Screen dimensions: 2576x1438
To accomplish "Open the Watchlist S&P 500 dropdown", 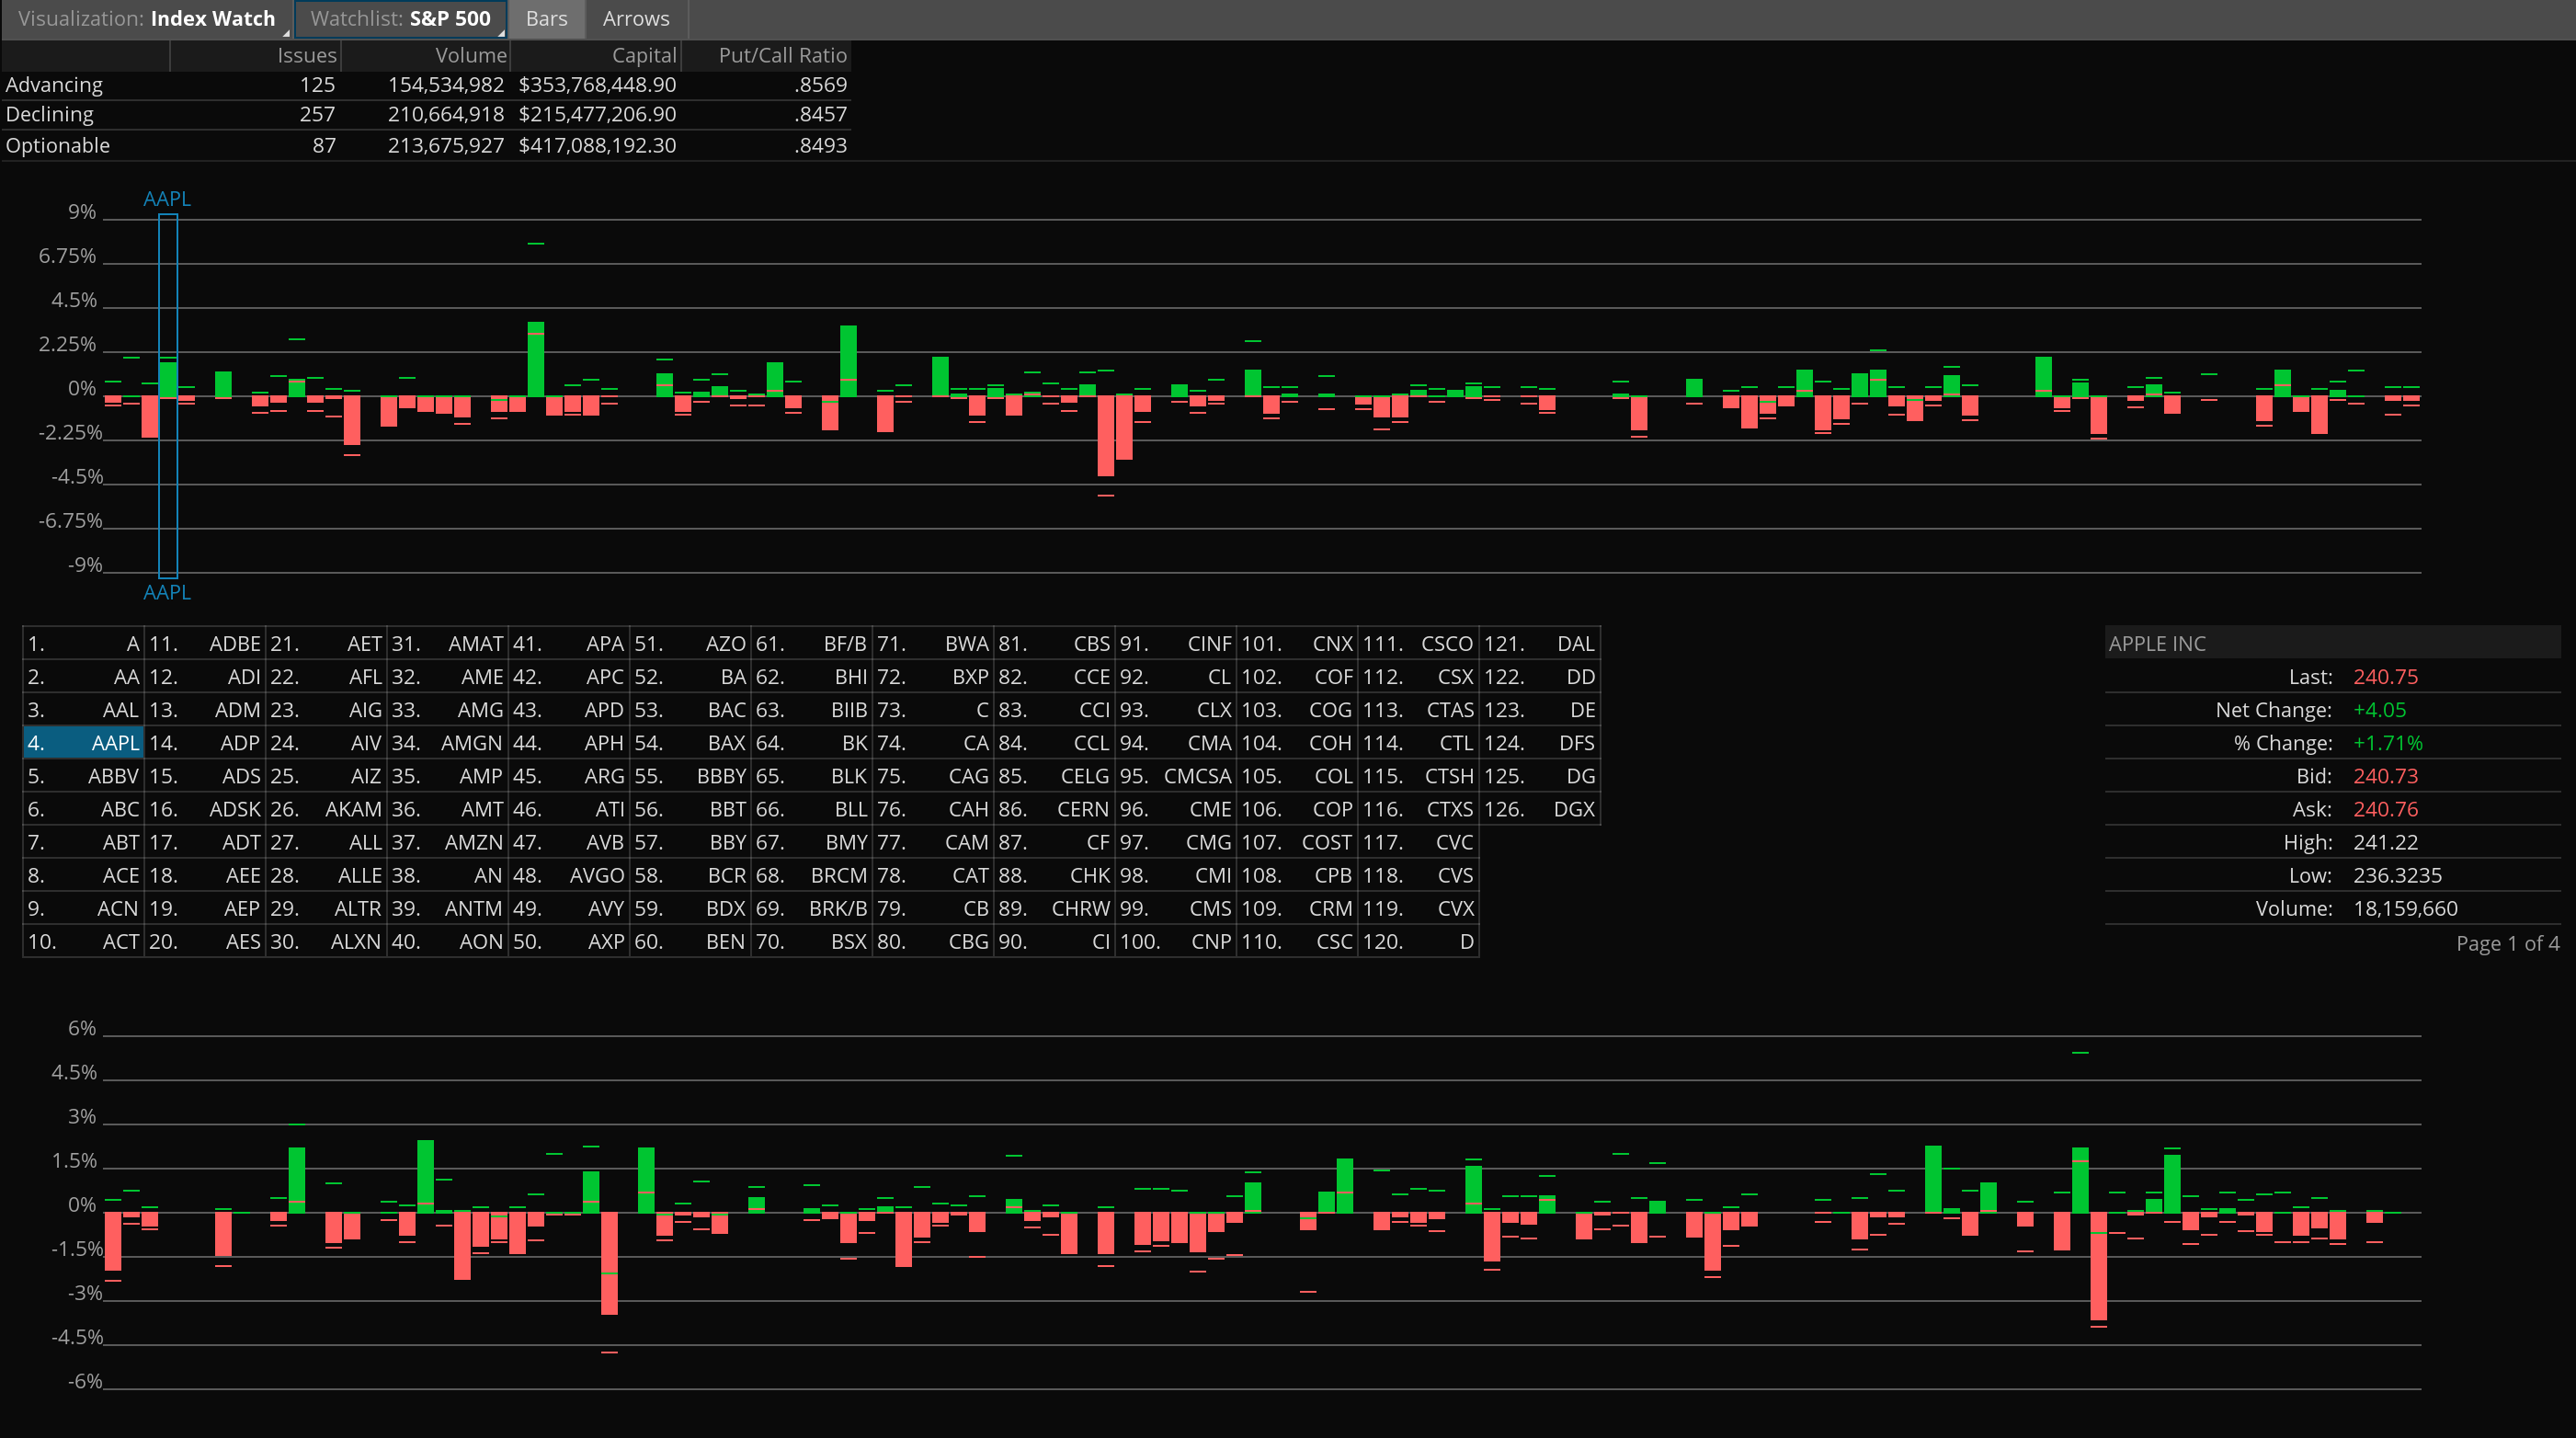I will point(401,19).
